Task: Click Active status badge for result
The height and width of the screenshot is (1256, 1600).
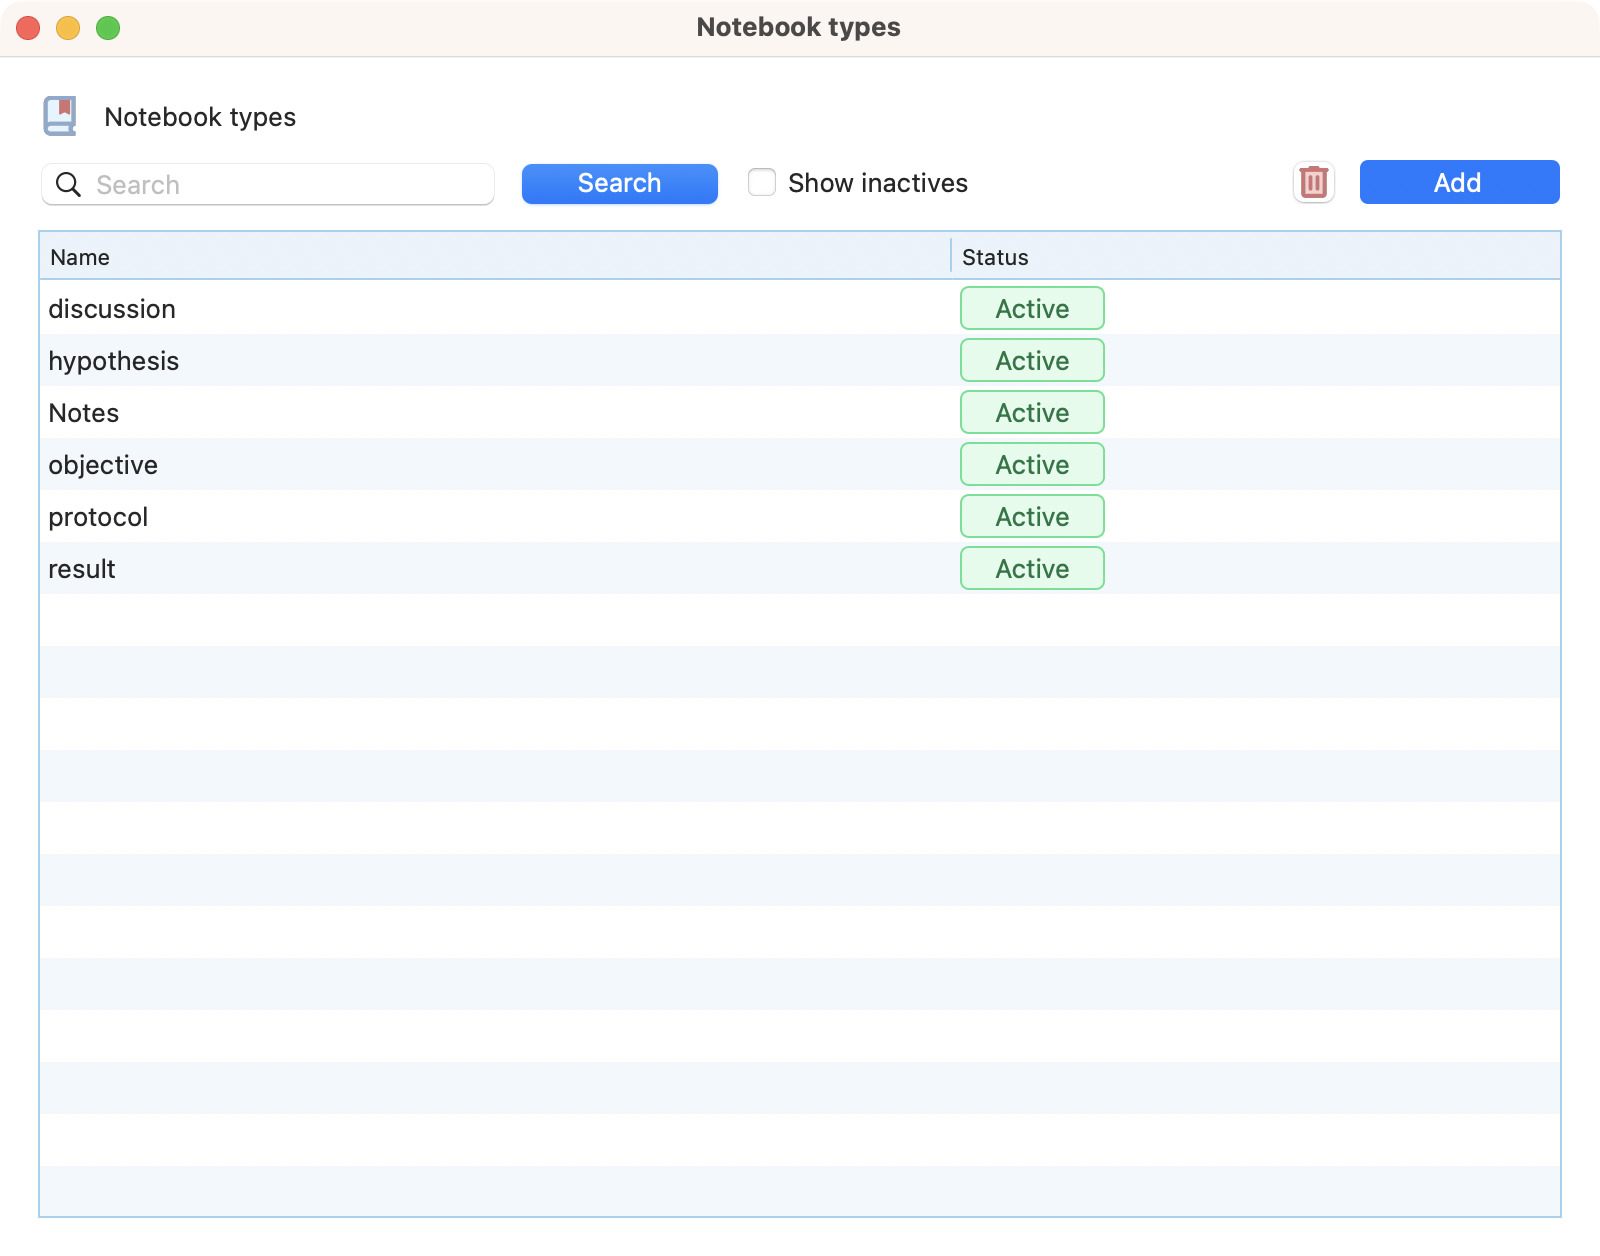Action: [x=1031, y=569]
